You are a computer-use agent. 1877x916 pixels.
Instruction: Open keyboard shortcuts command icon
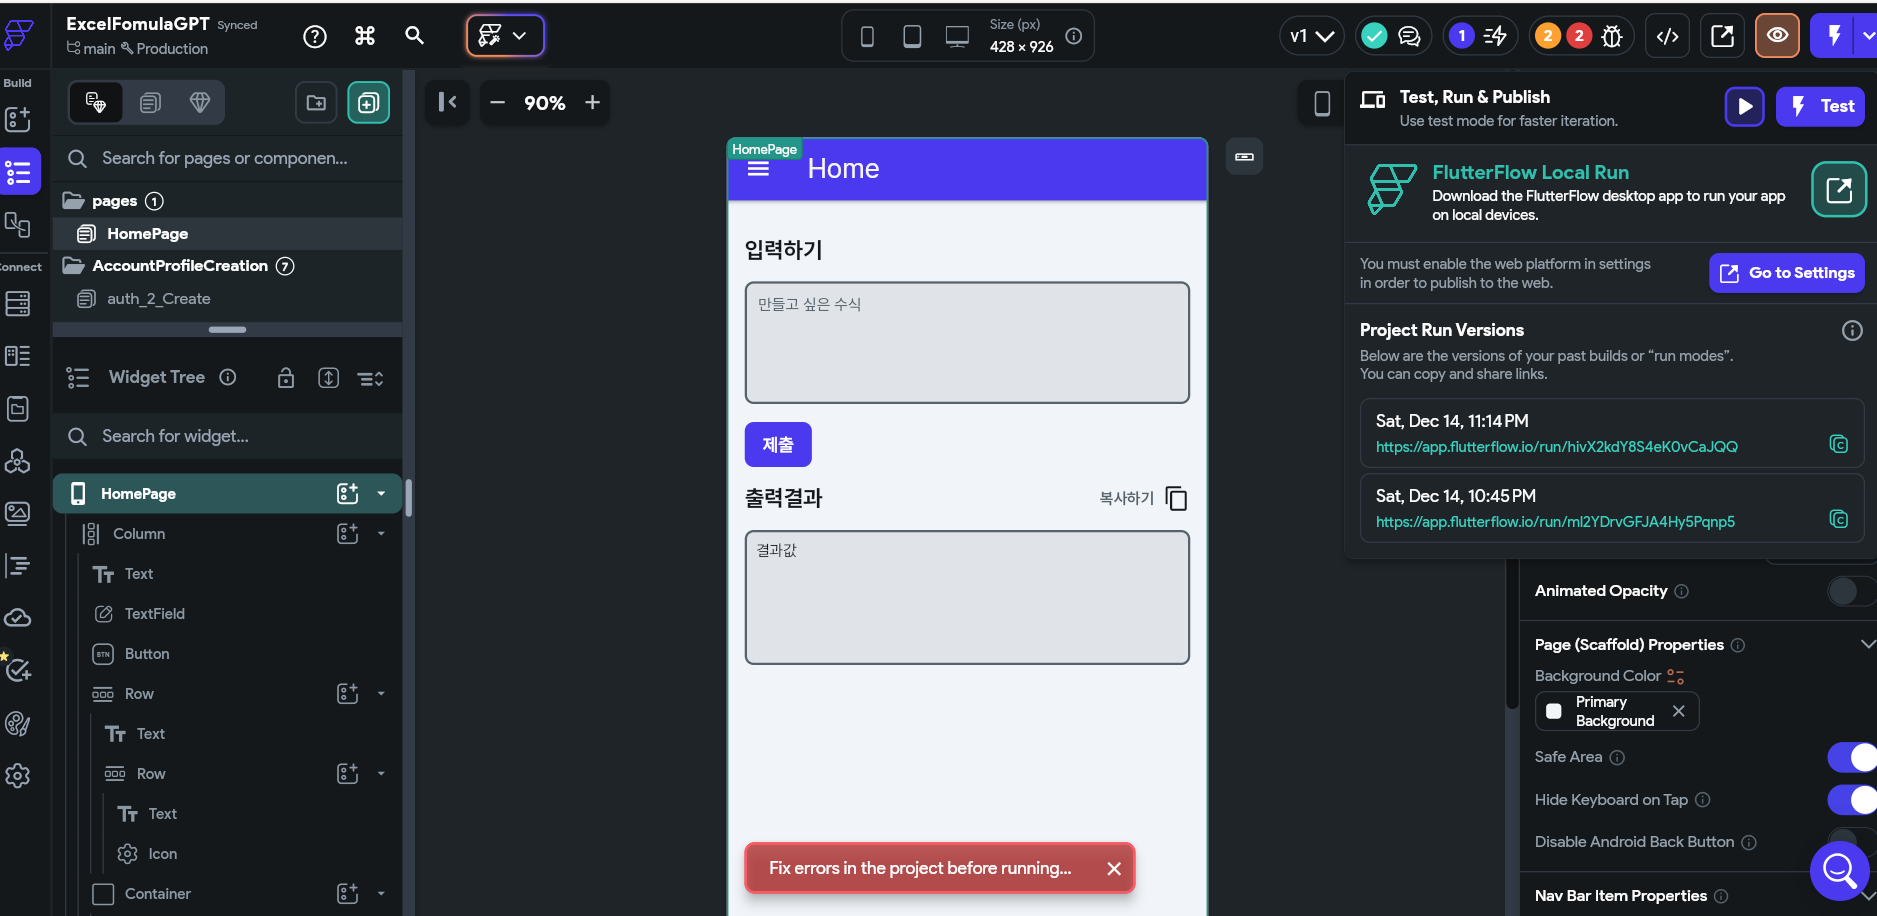pyautogui.click(x=365, y=36)
